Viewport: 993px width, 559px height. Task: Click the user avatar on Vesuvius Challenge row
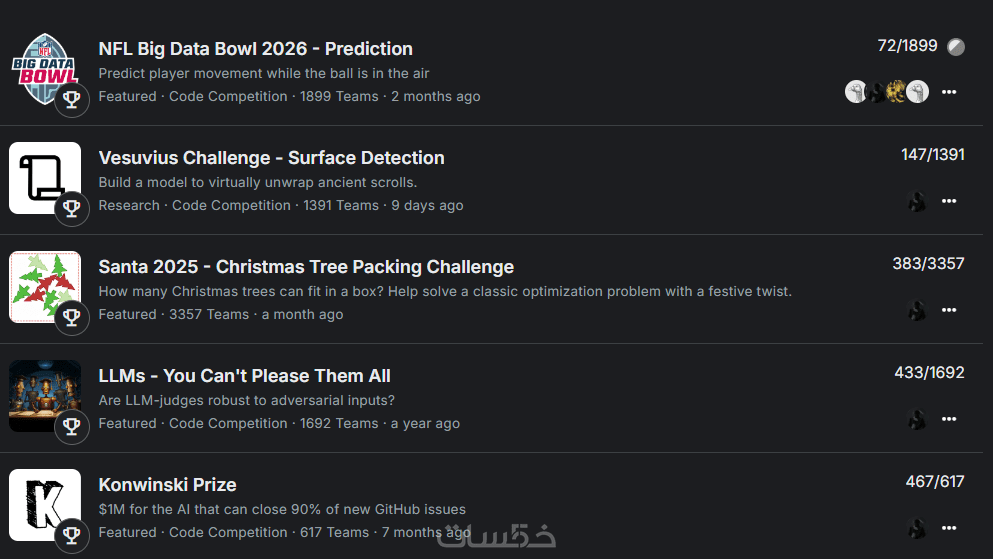pos(916,202)
